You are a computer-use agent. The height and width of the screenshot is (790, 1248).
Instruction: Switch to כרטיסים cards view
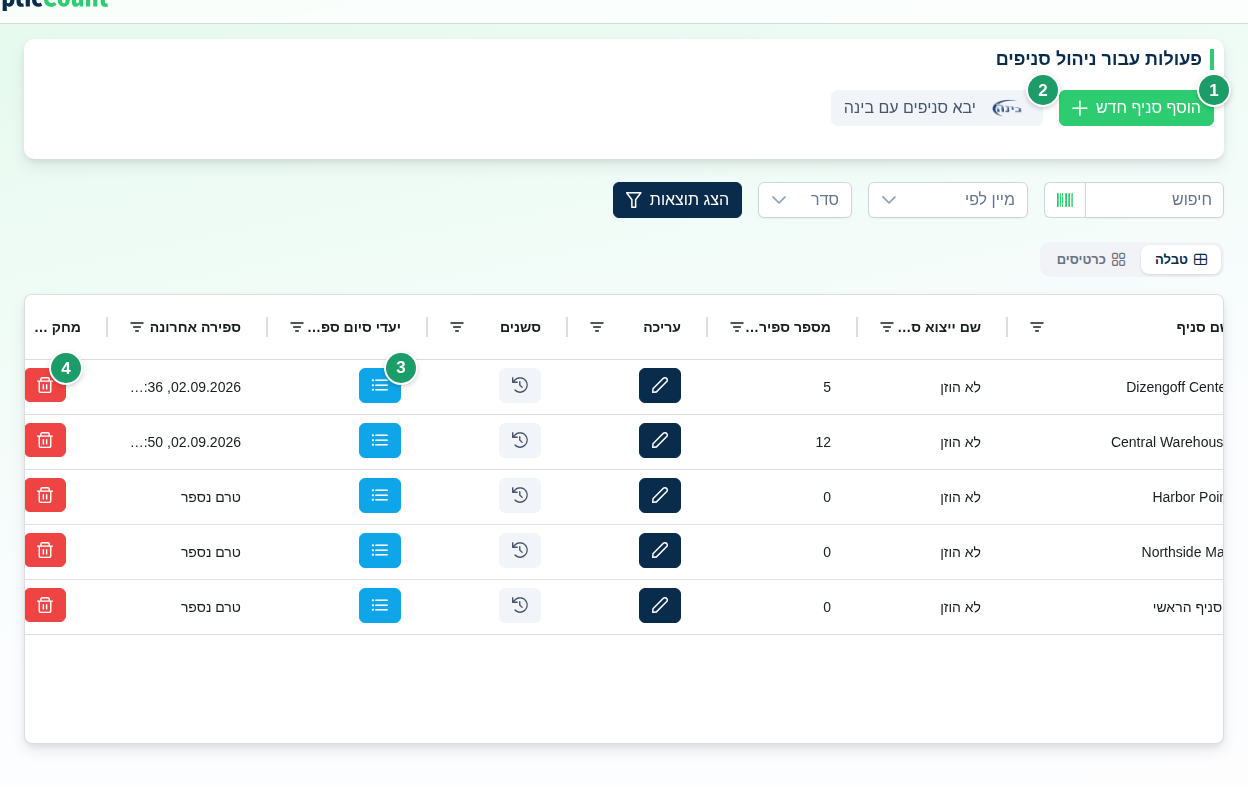(x=1091, y=259)
